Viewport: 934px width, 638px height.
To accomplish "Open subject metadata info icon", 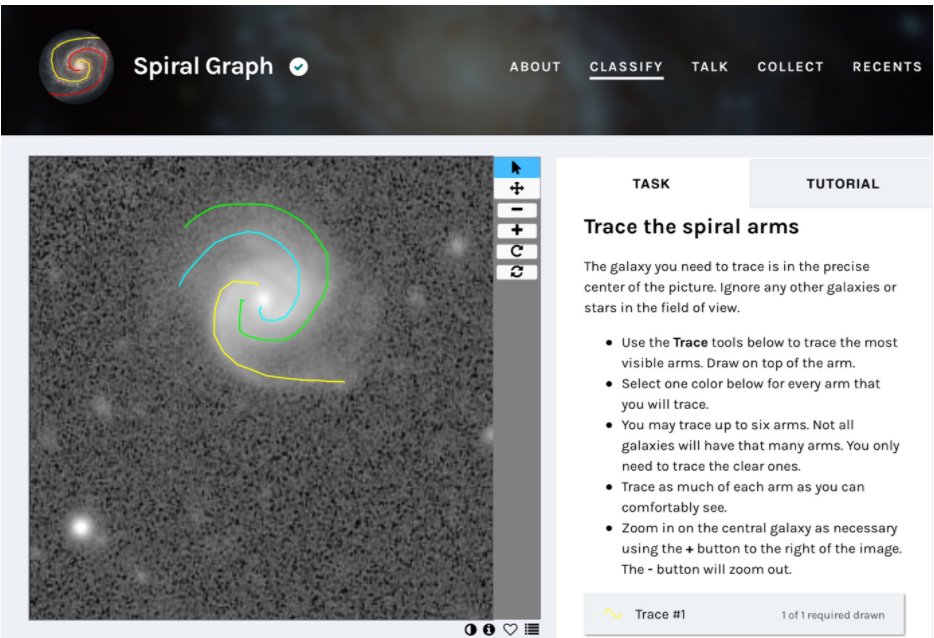I will click(489, 629).
